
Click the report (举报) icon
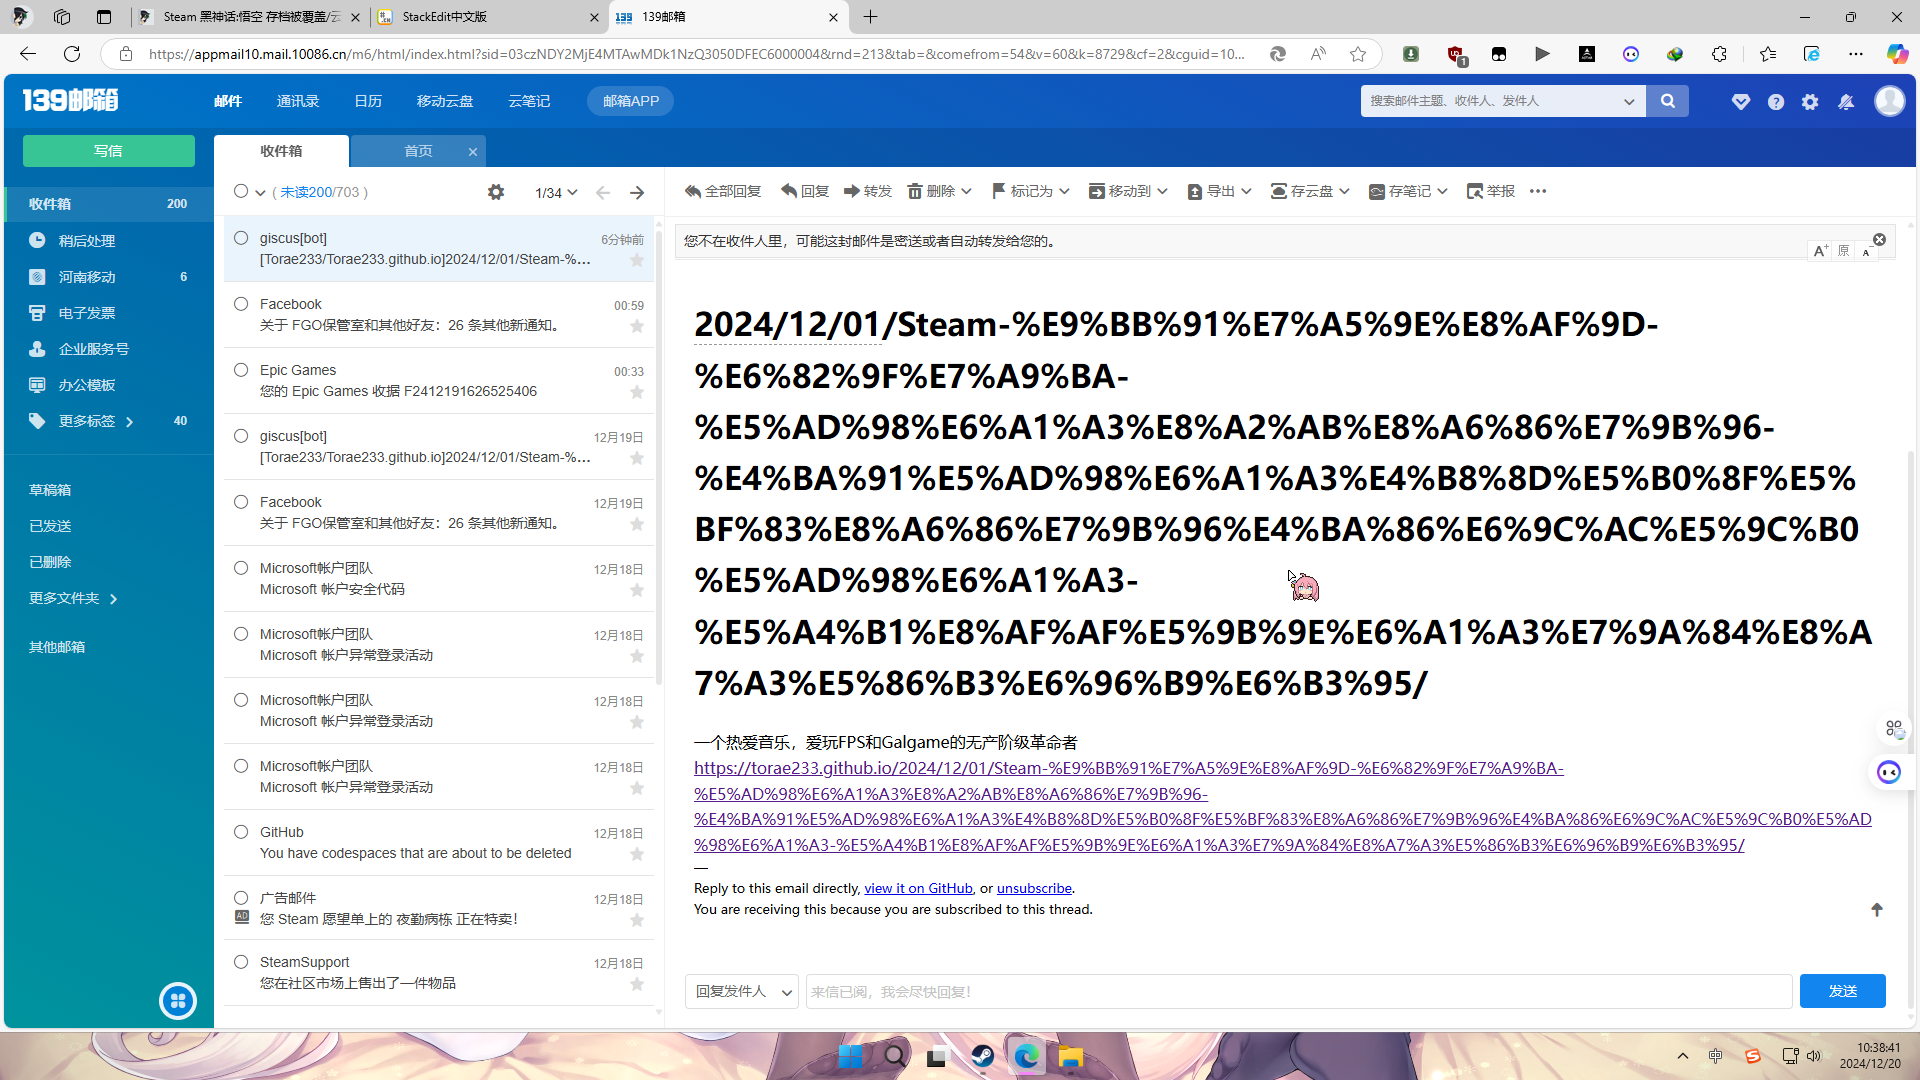1475,191
